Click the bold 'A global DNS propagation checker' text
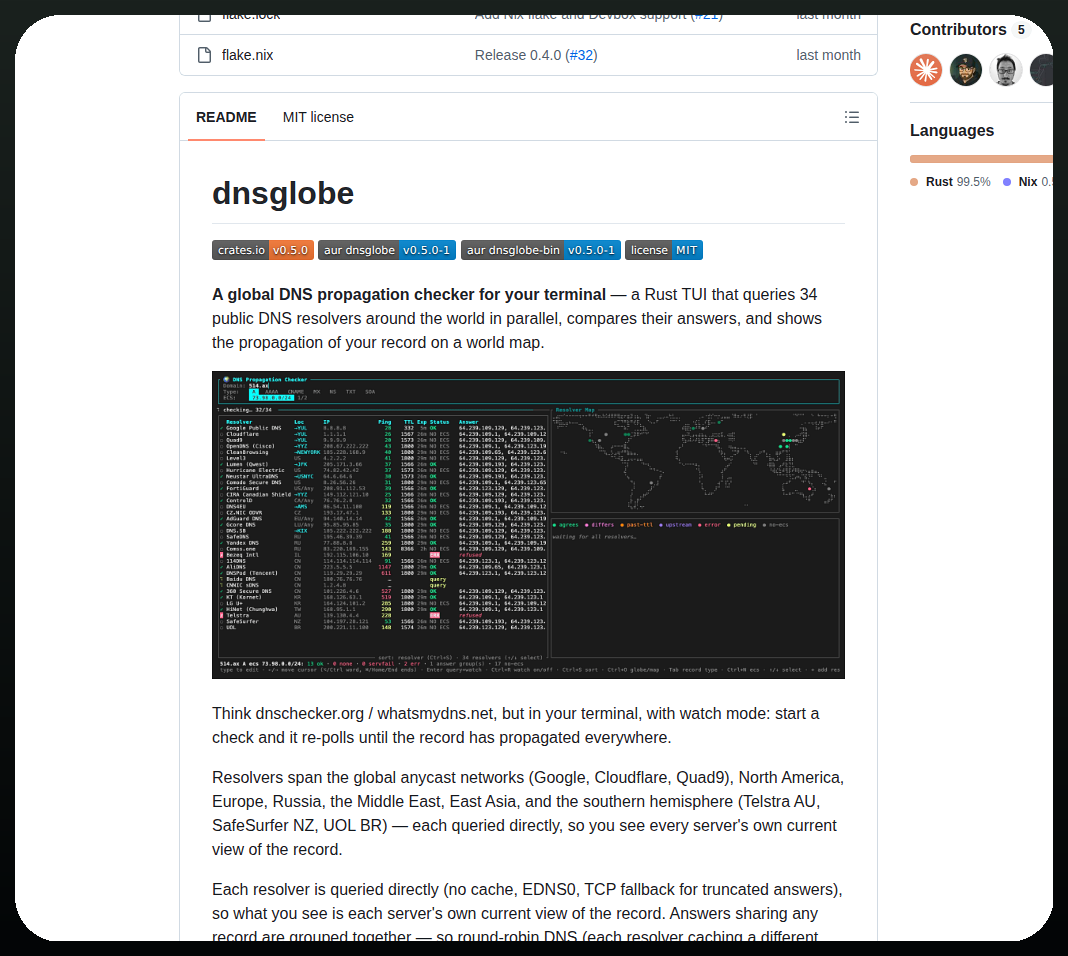Viewport: 1068px width, 956px height. pos(409,294)
